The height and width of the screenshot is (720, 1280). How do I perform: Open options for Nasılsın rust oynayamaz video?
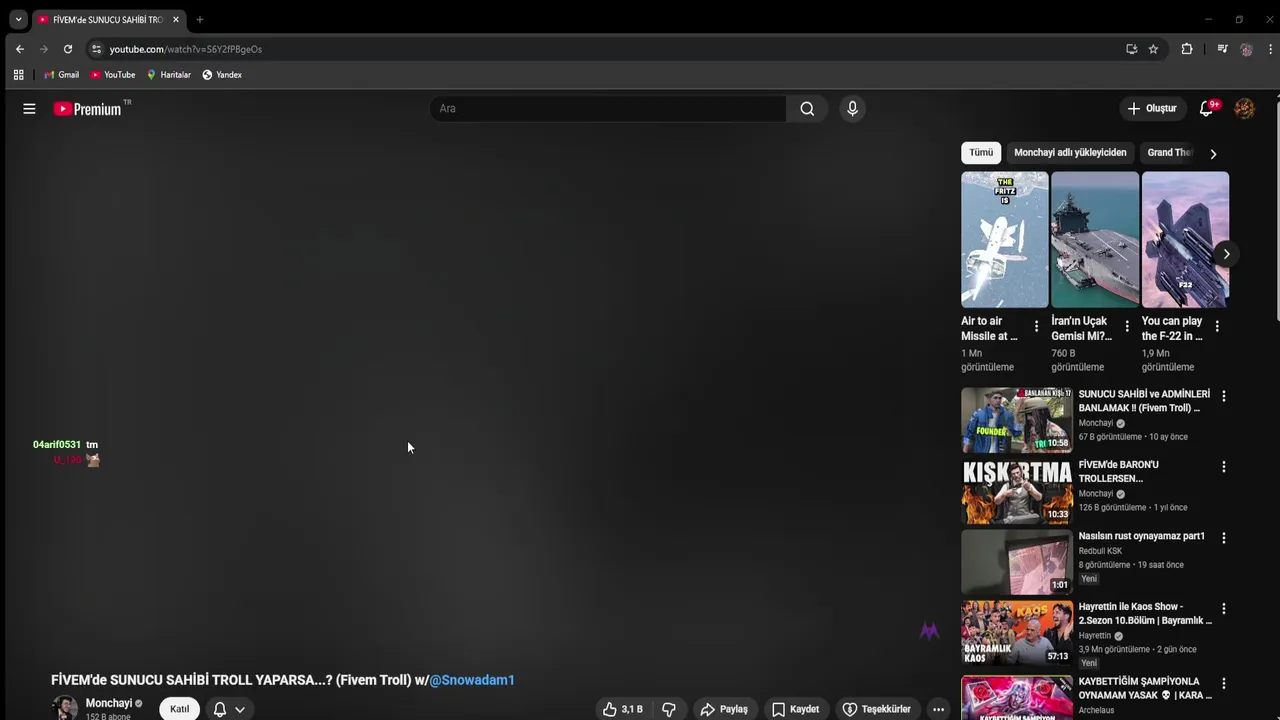(x=1223, y=538)
